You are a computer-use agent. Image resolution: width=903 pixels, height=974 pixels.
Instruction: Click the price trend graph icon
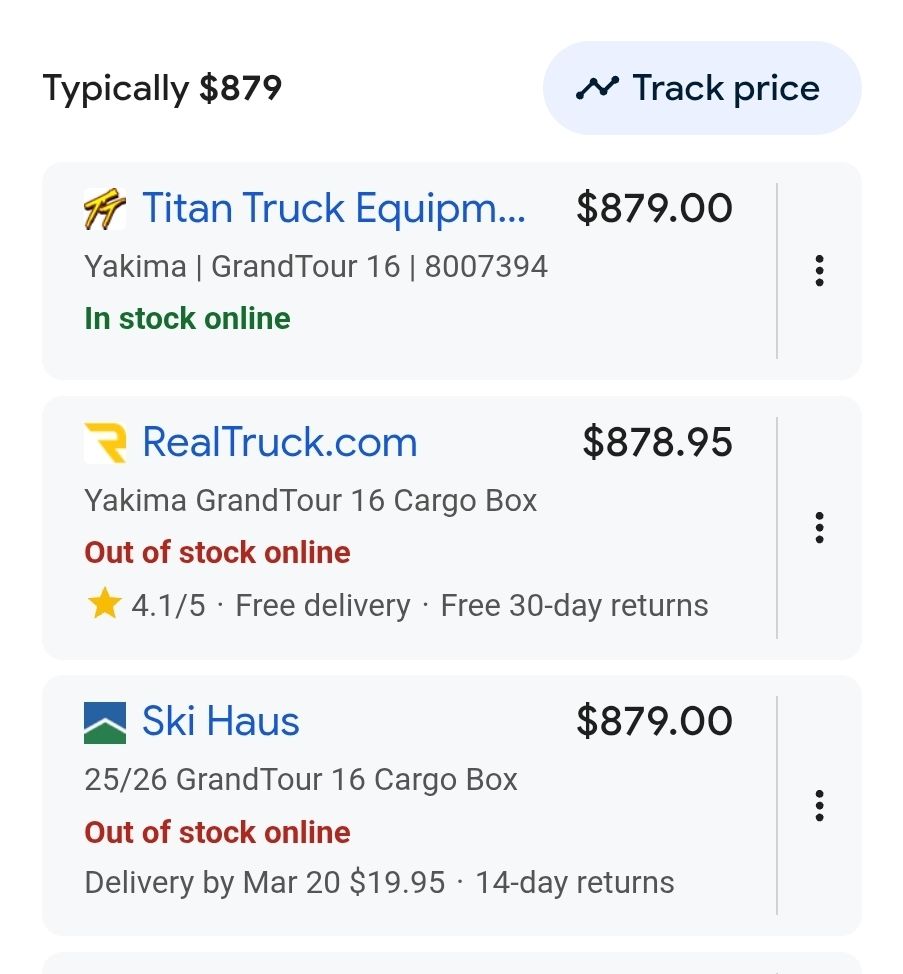597,88
